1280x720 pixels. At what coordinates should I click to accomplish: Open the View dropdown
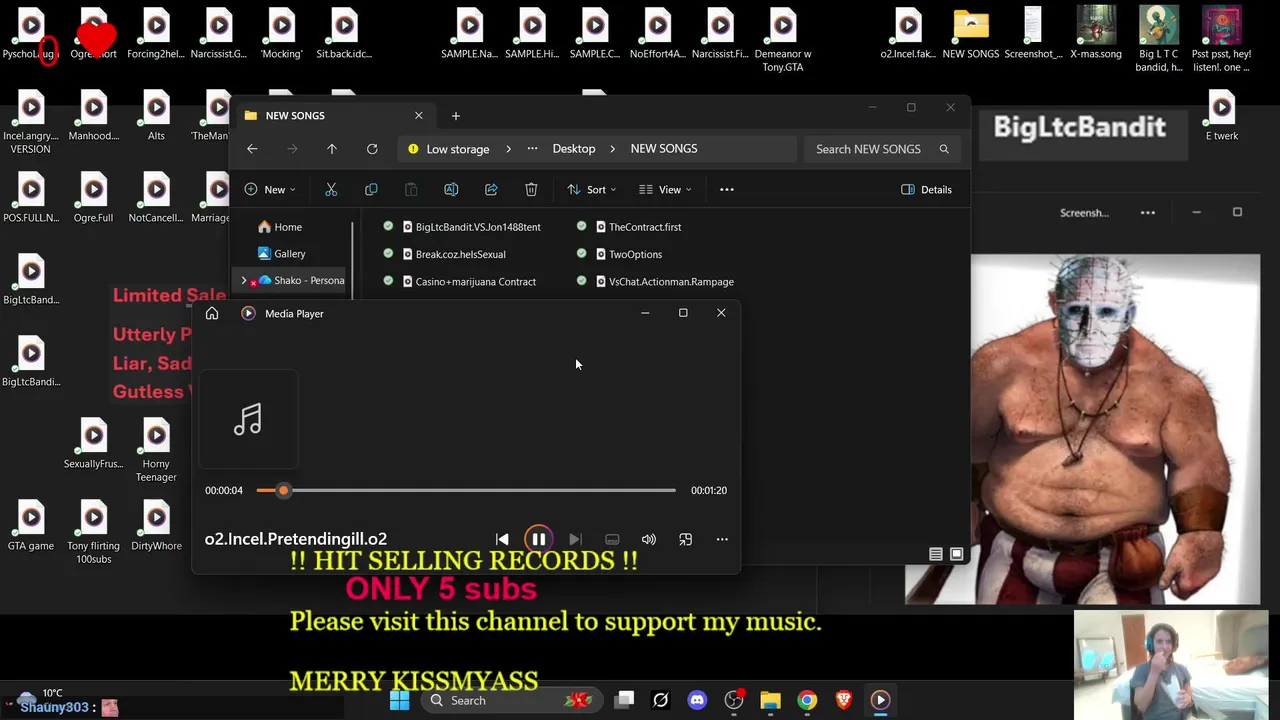(x=665, y=189)
